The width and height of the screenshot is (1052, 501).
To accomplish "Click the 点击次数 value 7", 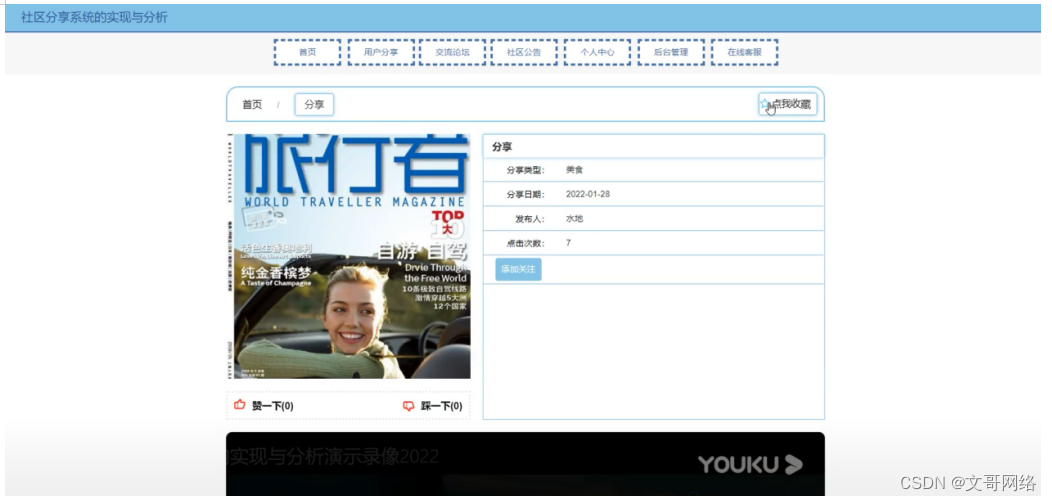I will coord(568,243).
